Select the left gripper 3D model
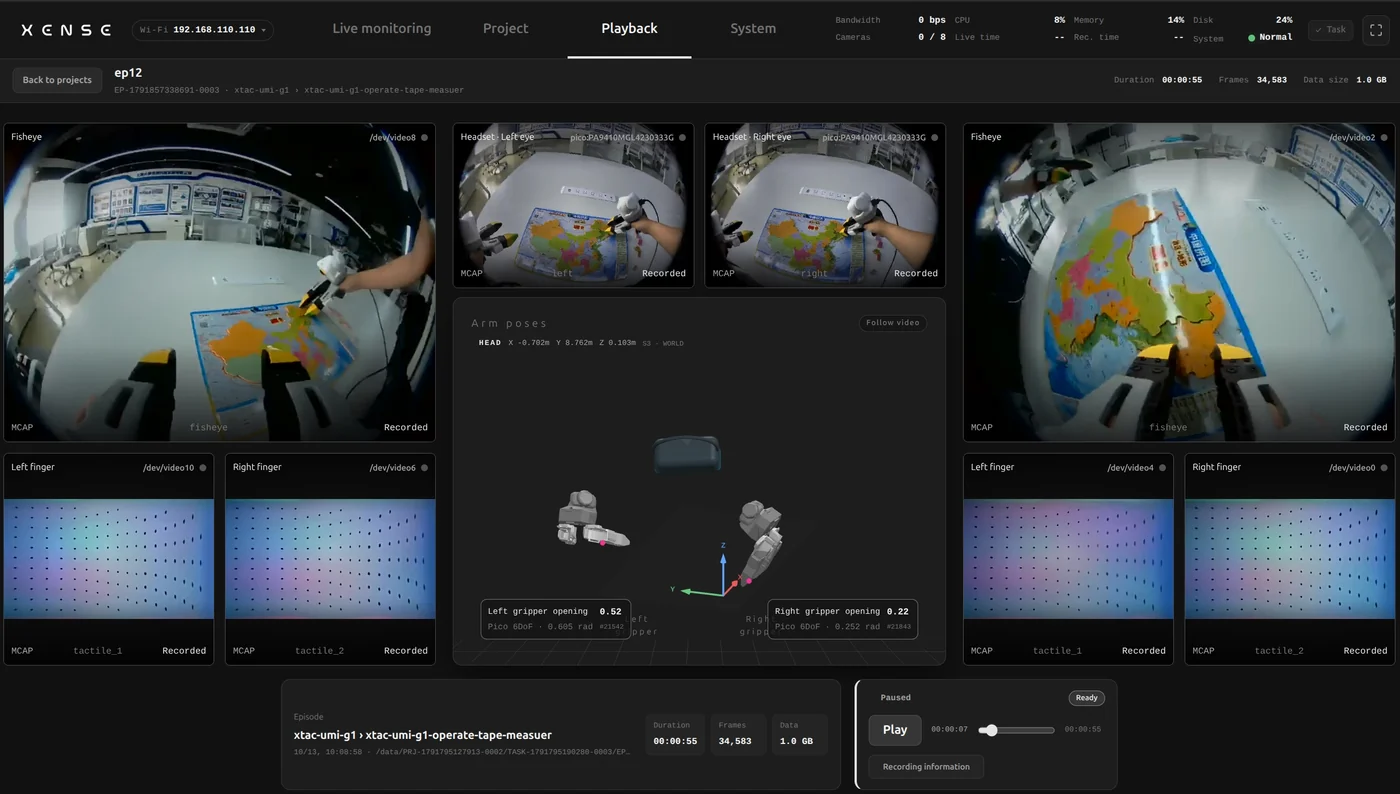 592,519
